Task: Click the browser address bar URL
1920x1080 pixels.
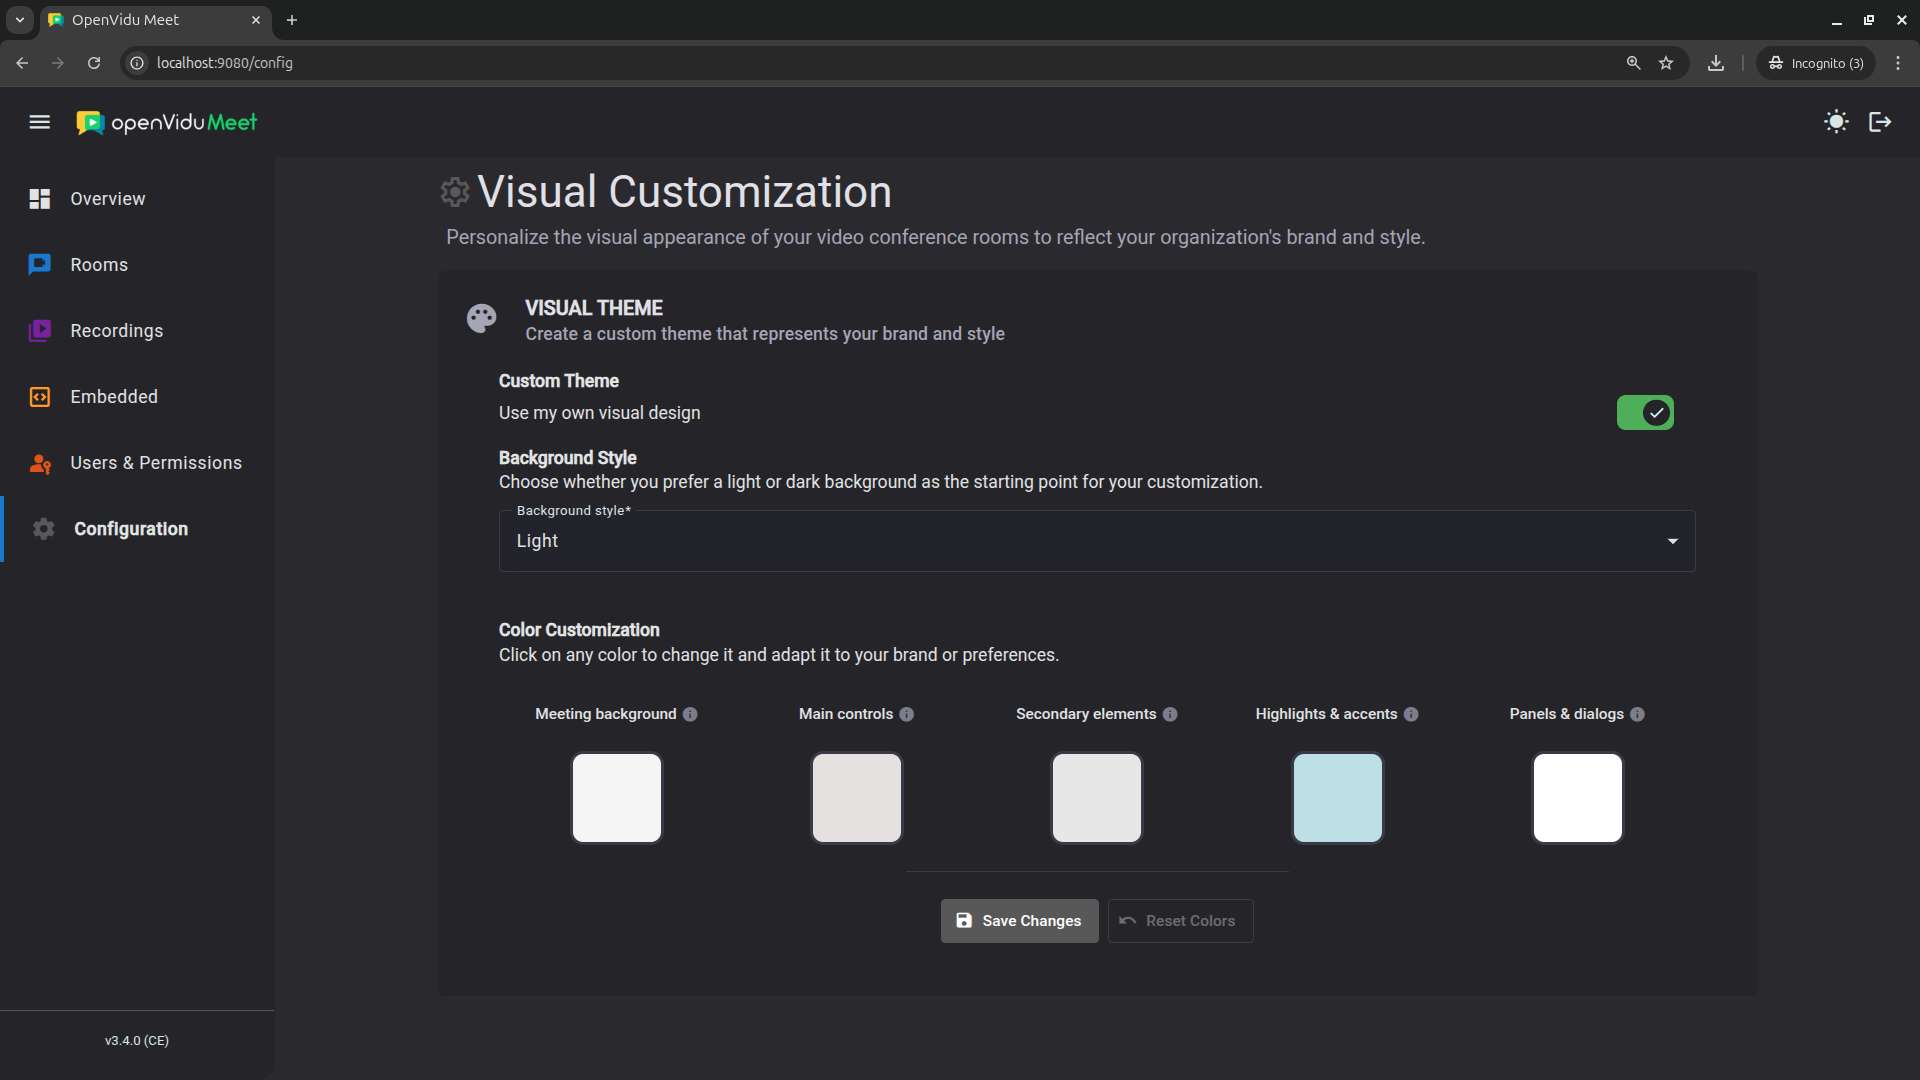Action: [225, 63]
